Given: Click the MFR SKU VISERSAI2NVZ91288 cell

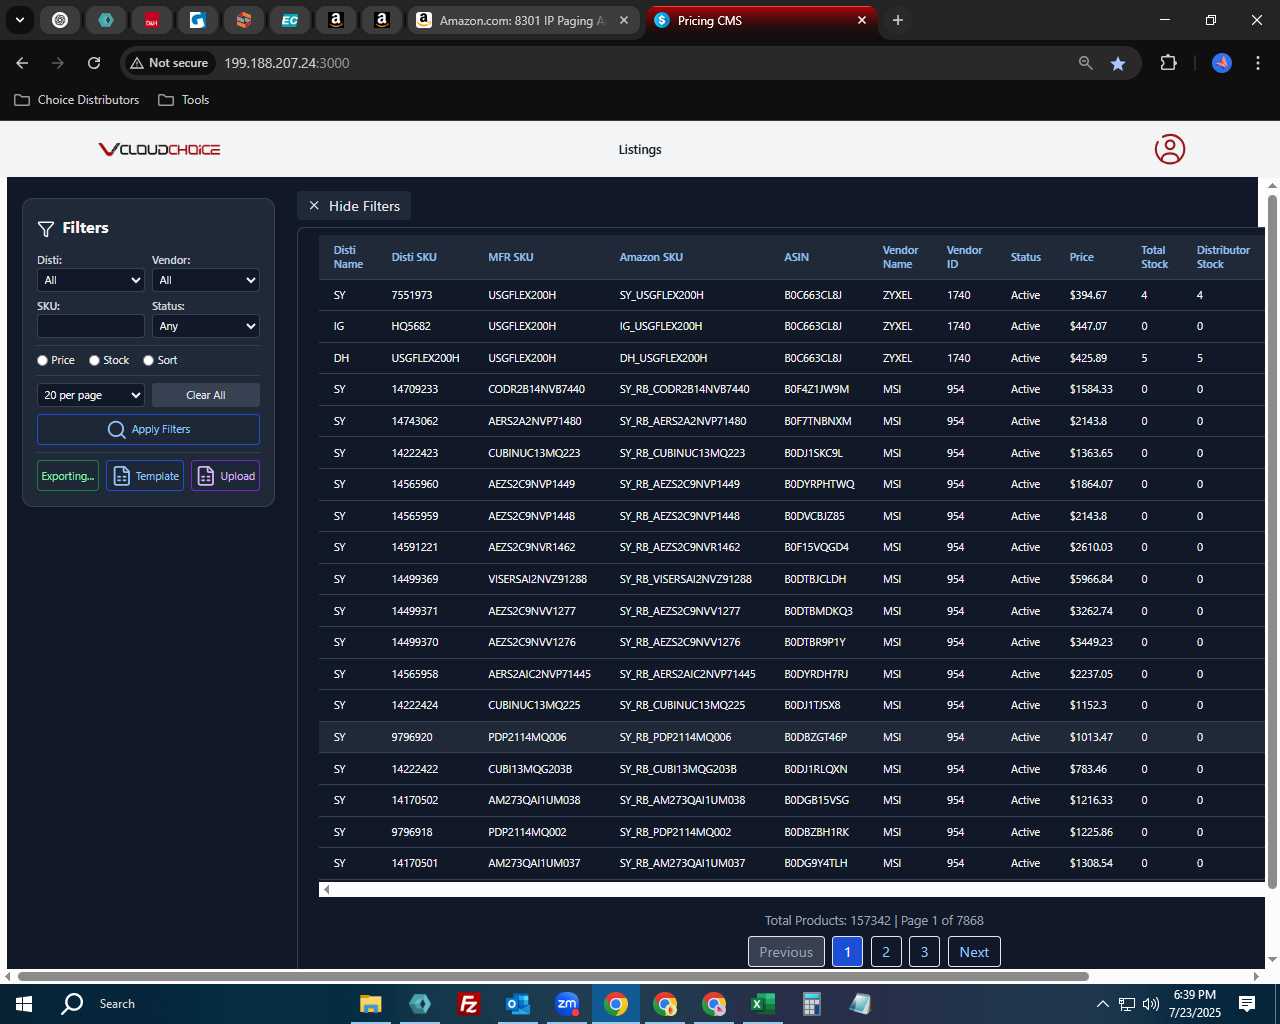Looking at the screenshot, I should (537, 579).
